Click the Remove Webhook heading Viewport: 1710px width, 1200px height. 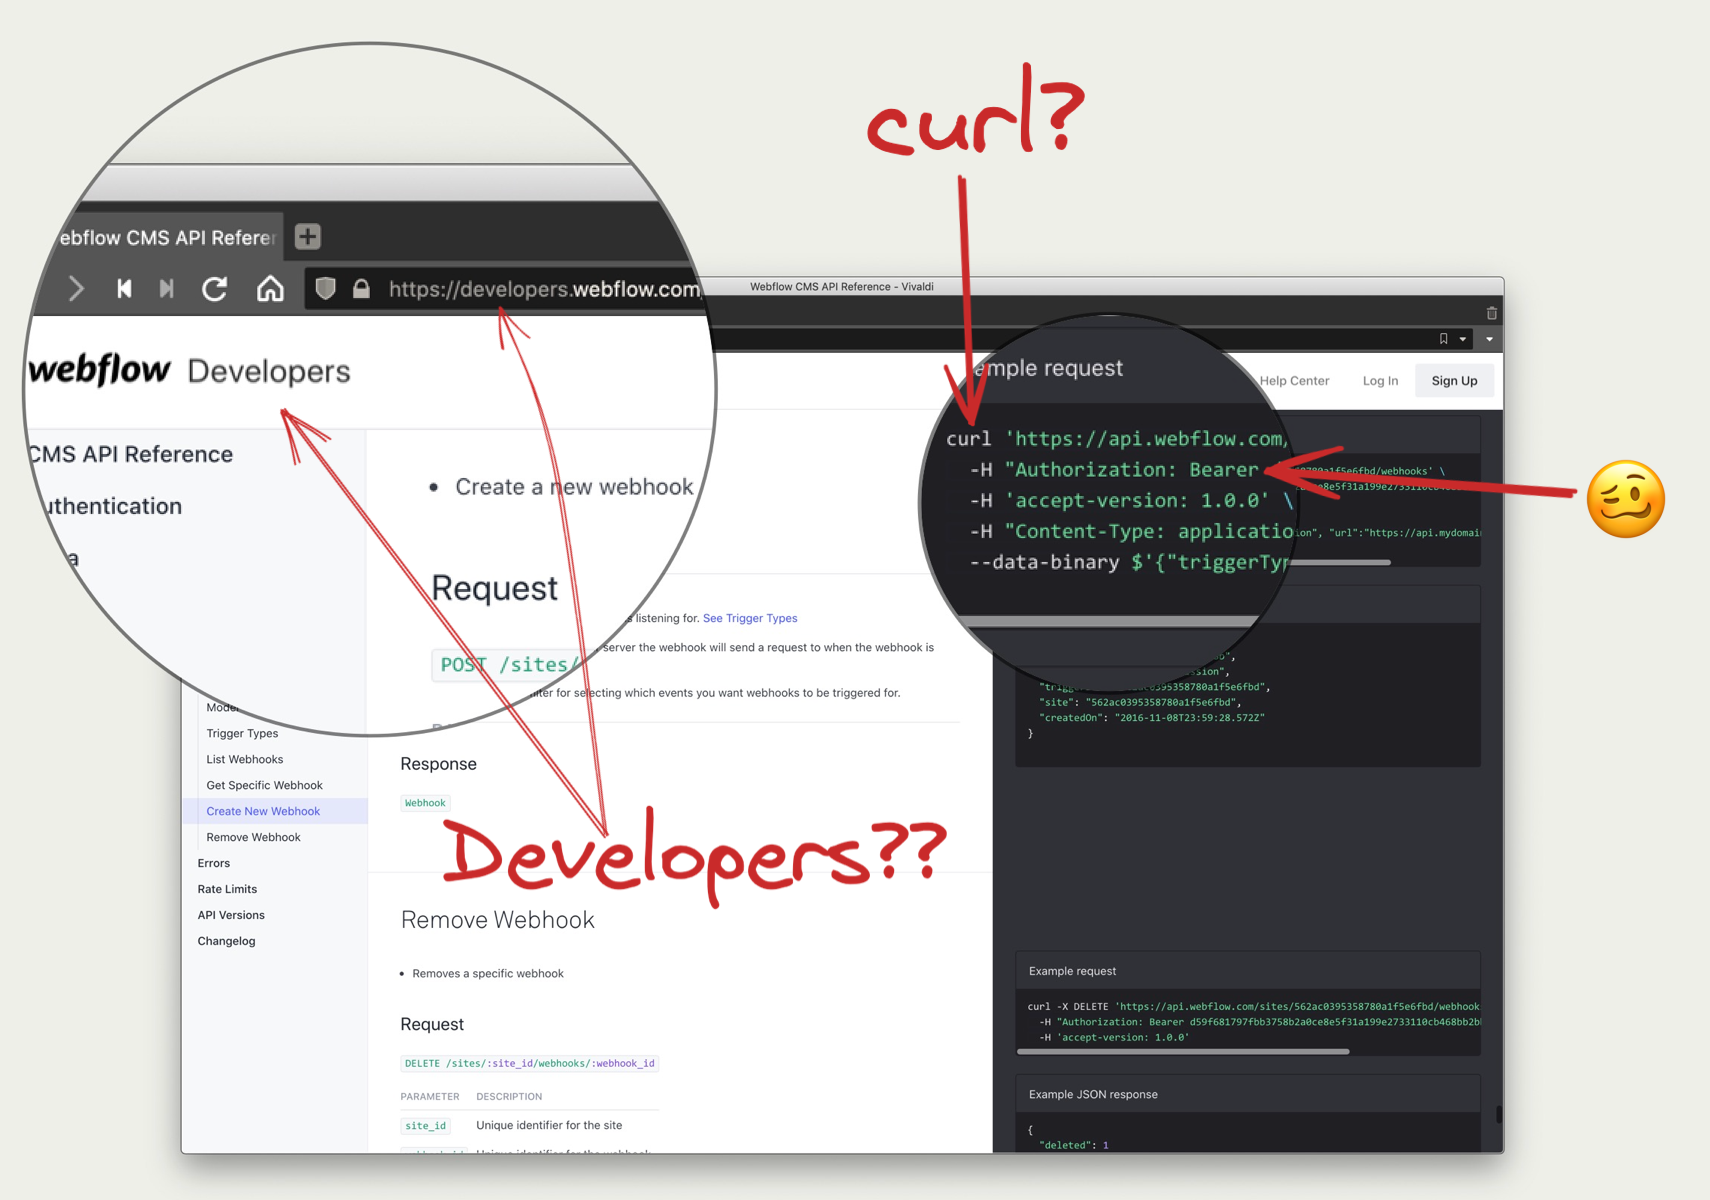pyautogui.click(x=498, y=920)
